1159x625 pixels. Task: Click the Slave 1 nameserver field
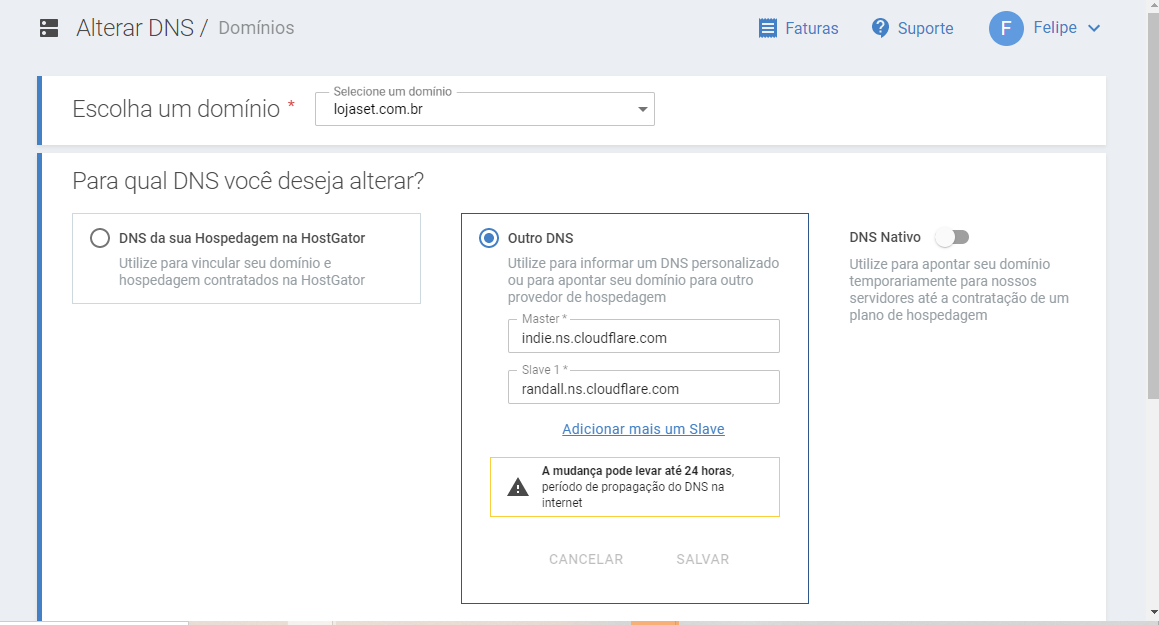[643, 389]
